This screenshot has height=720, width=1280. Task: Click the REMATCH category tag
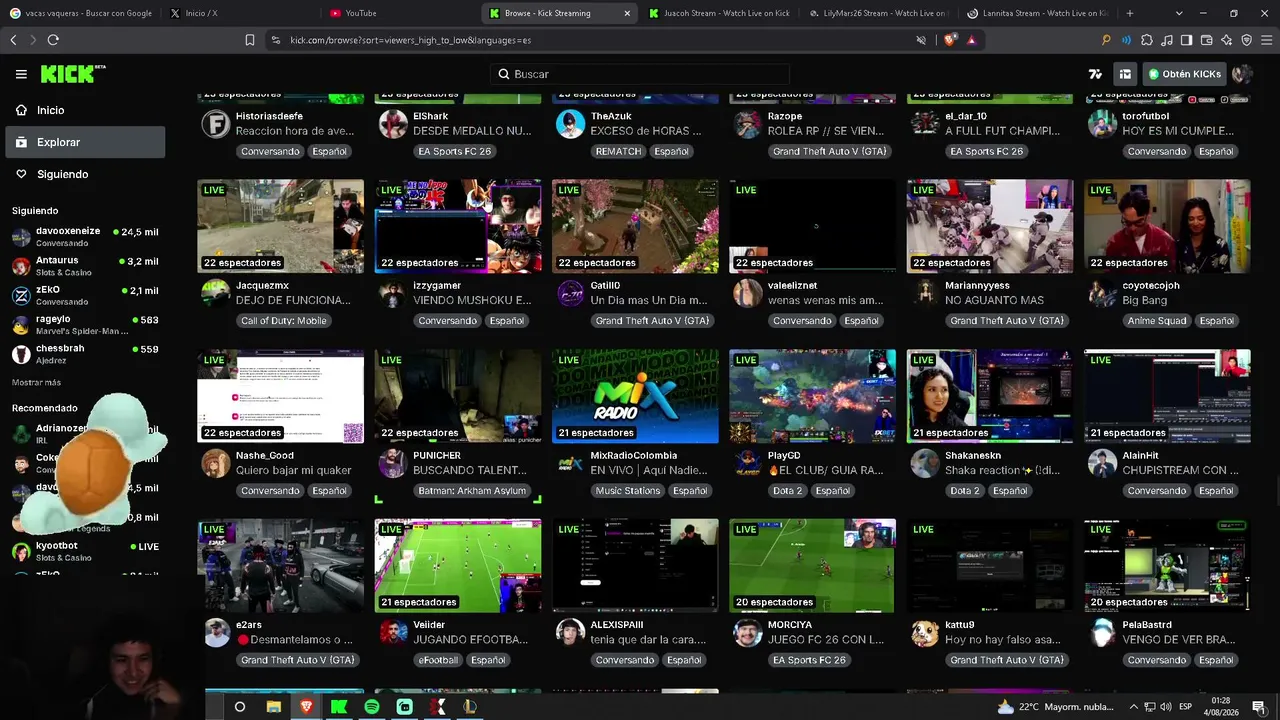click(x=618, y=151)
